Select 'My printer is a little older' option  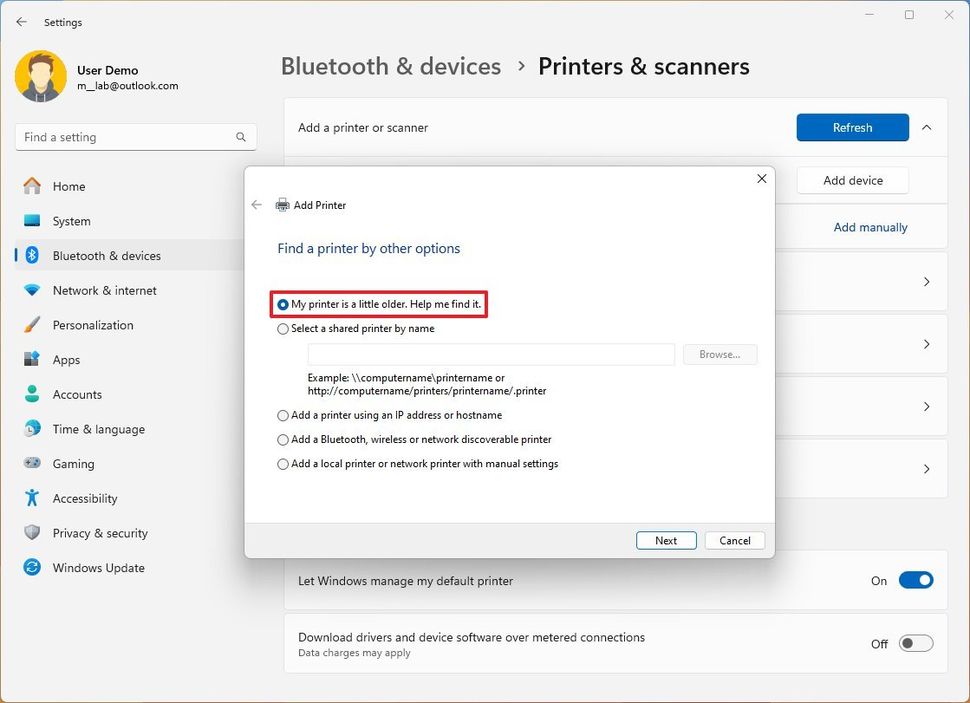tap(282, 304)
